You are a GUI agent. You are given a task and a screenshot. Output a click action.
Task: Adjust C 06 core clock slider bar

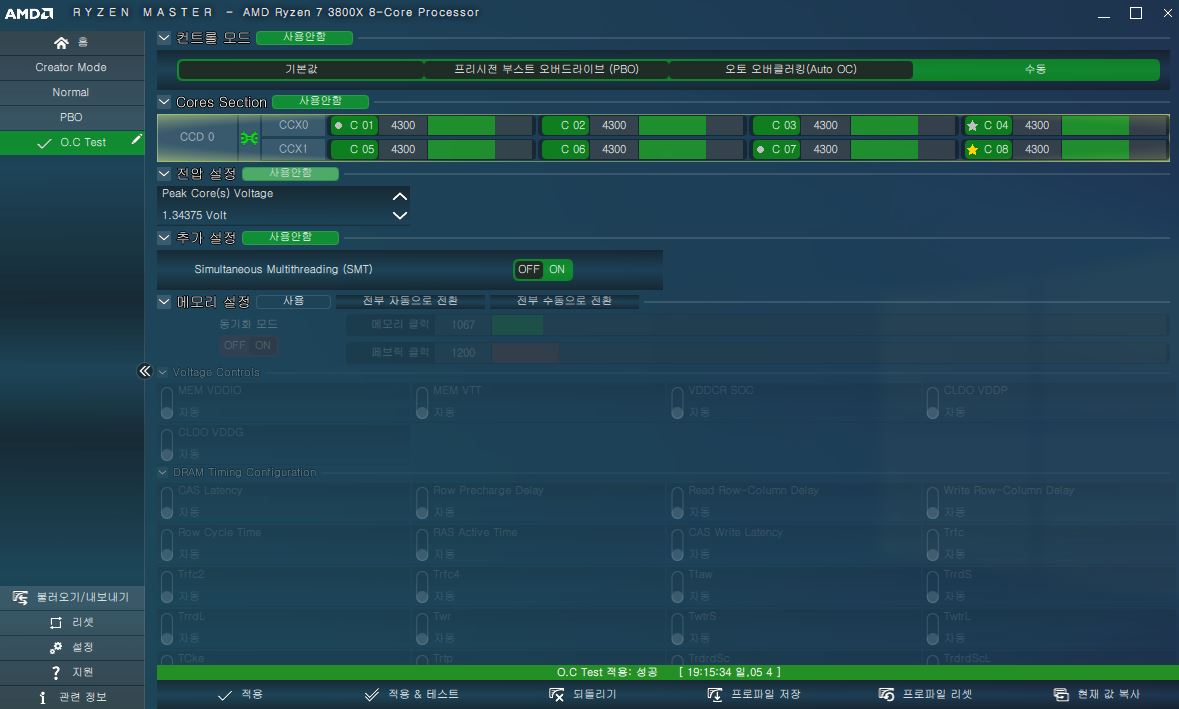tap(692, 150)
